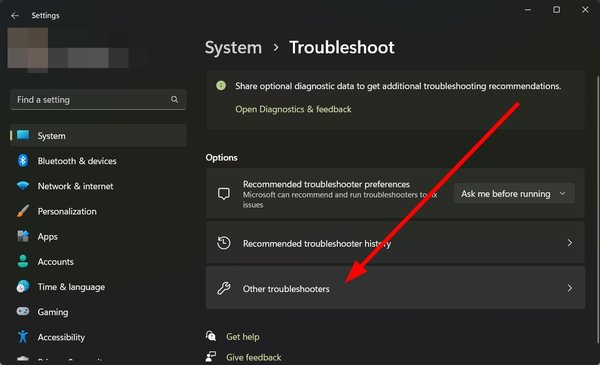Open the System category in sidebar
Screen dimensions: 600x365
tap(98, 135)
